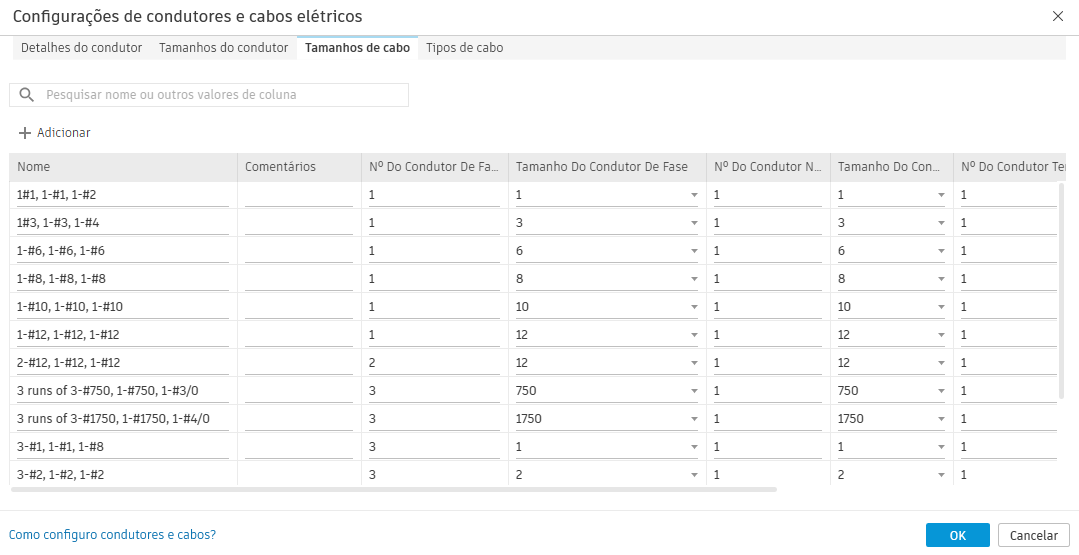Close the Configurações de condutores dialog

pos(1058,16)
